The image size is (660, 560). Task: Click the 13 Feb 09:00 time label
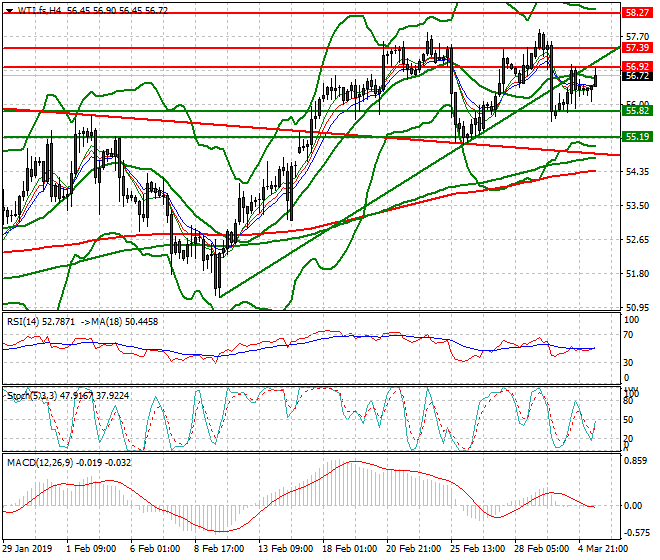pos(286,549)
